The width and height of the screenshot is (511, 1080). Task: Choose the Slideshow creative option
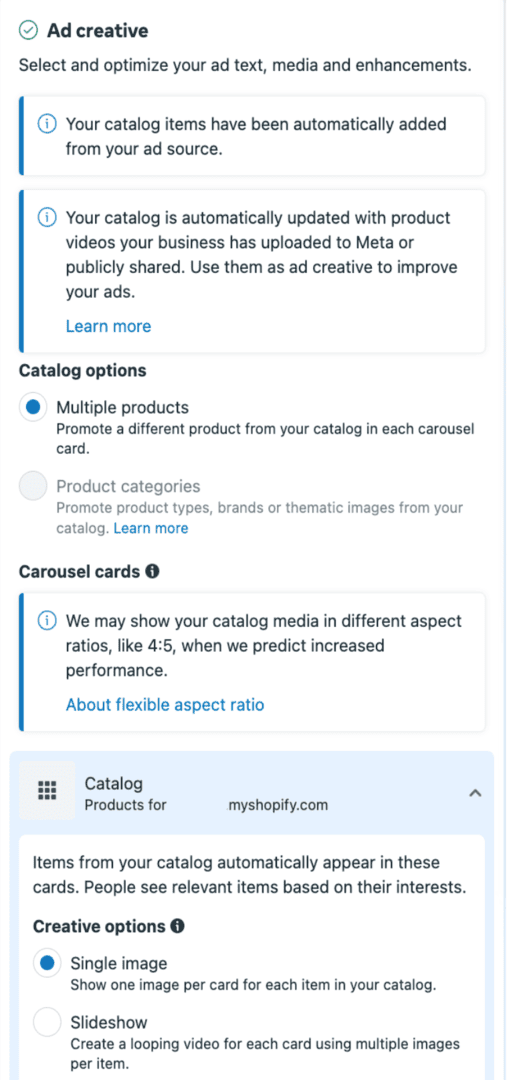(47, 1022)
